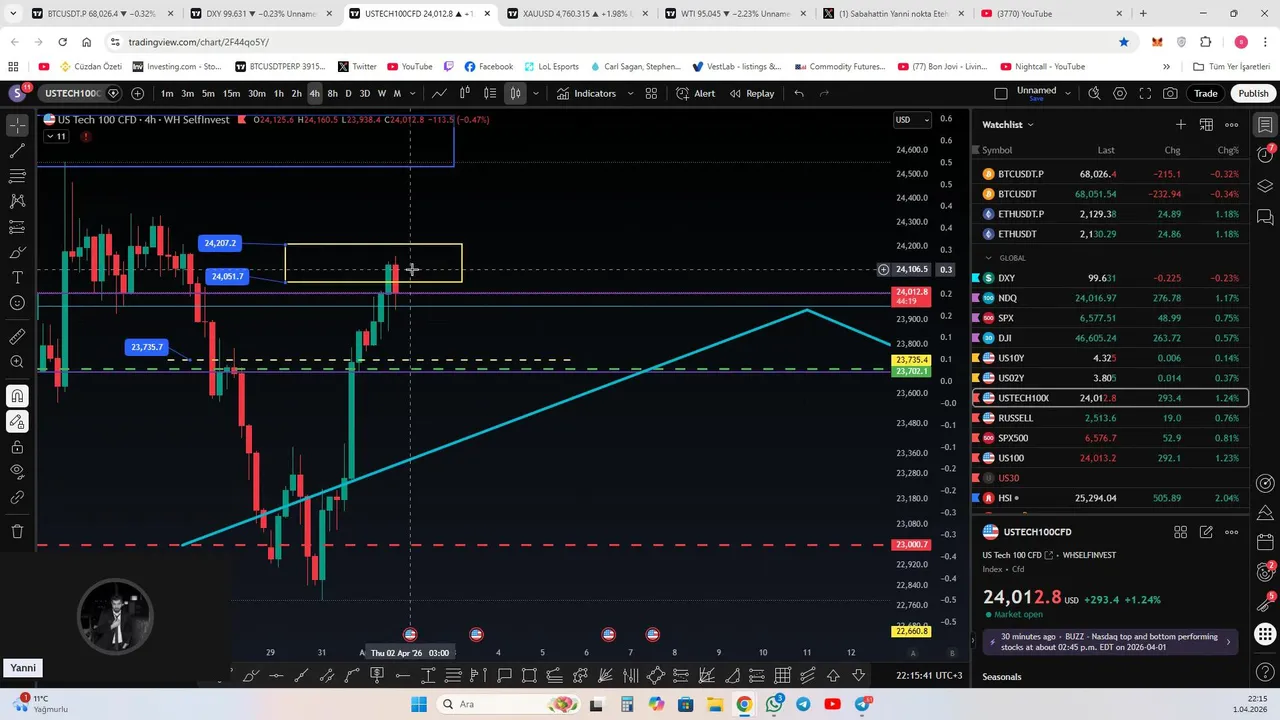Switch to the WTI browser tab
This screenshot has height=720, width=1280.
pos(733,14)
